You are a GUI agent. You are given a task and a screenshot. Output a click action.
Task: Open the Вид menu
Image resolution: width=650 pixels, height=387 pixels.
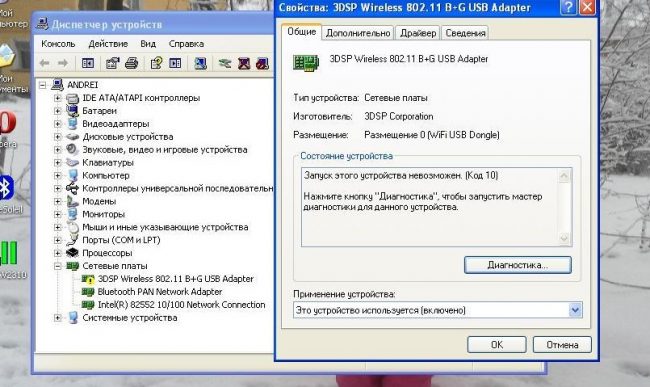tap(148, 44)
